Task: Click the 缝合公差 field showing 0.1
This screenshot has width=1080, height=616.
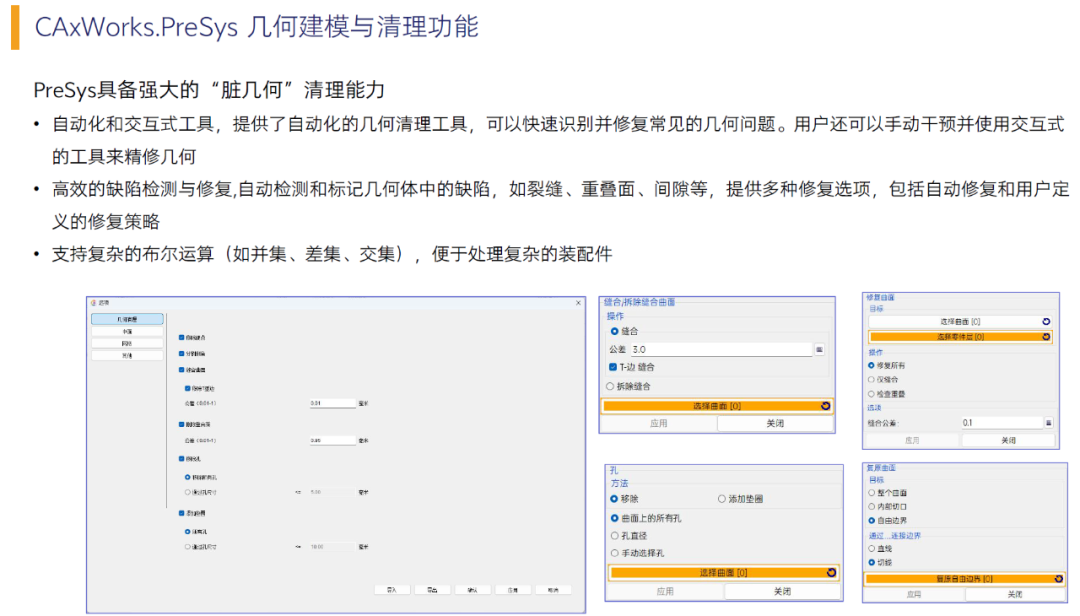Action: pos(1002,423)
